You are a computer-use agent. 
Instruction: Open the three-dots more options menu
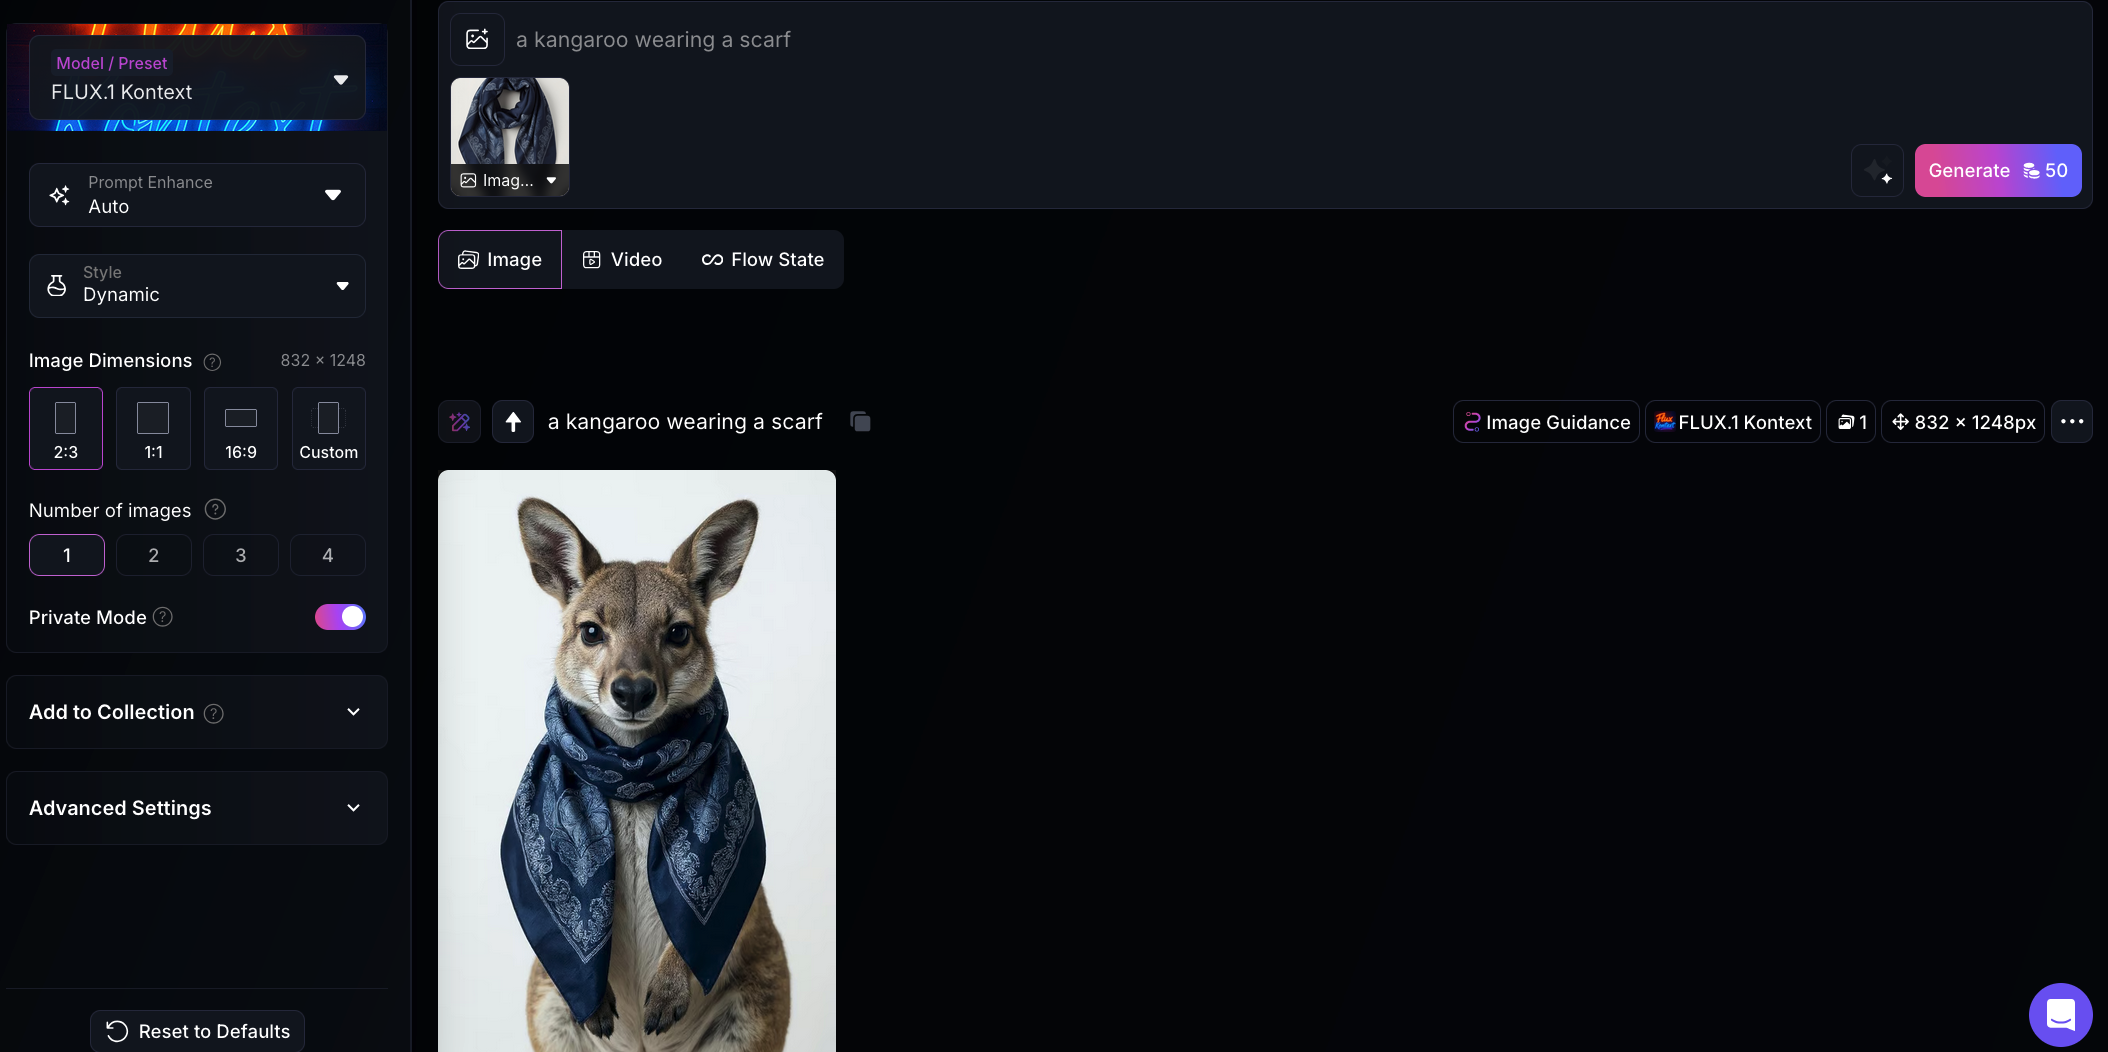click(x=2072, y=422)
